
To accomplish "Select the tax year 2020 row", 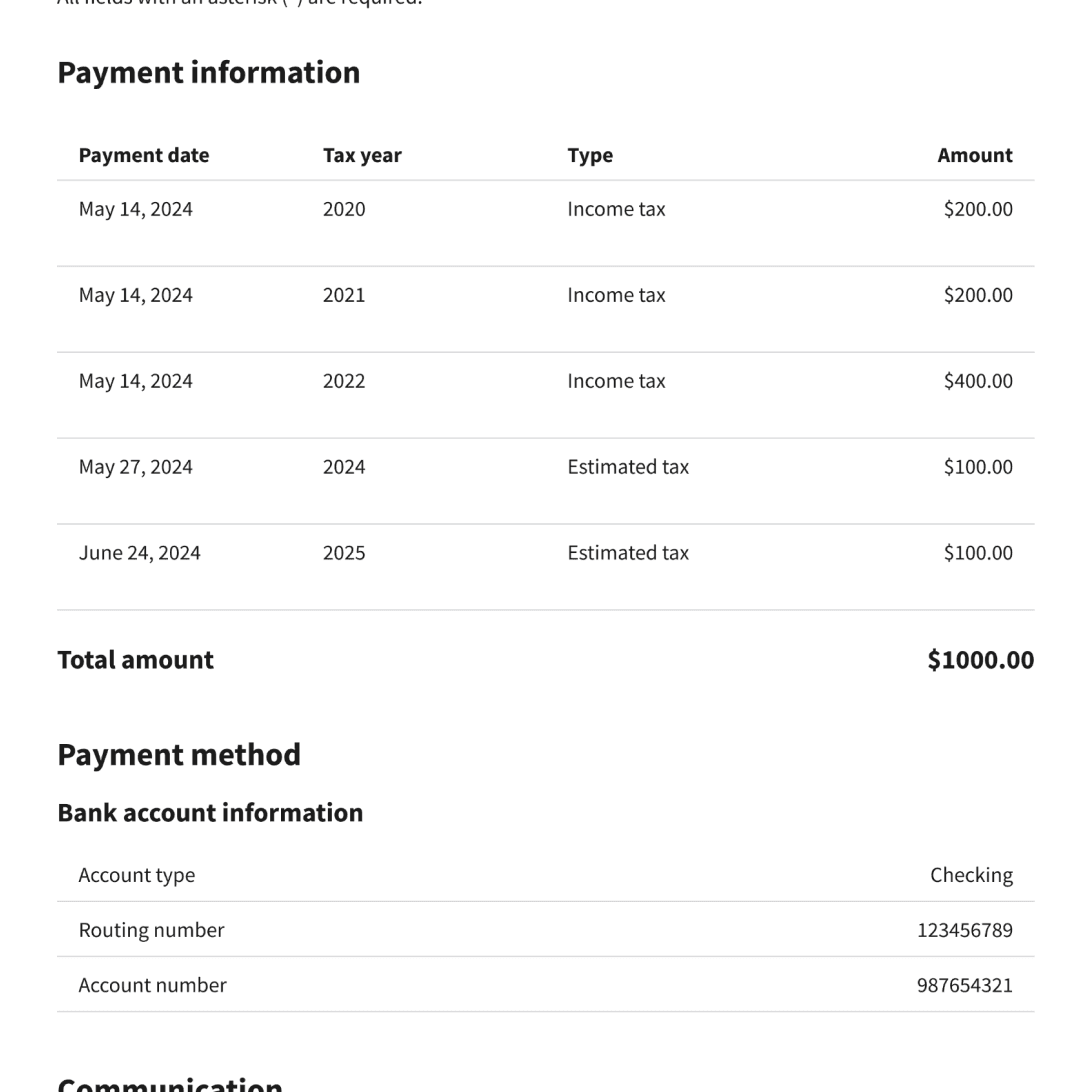I will coord(545,224).
